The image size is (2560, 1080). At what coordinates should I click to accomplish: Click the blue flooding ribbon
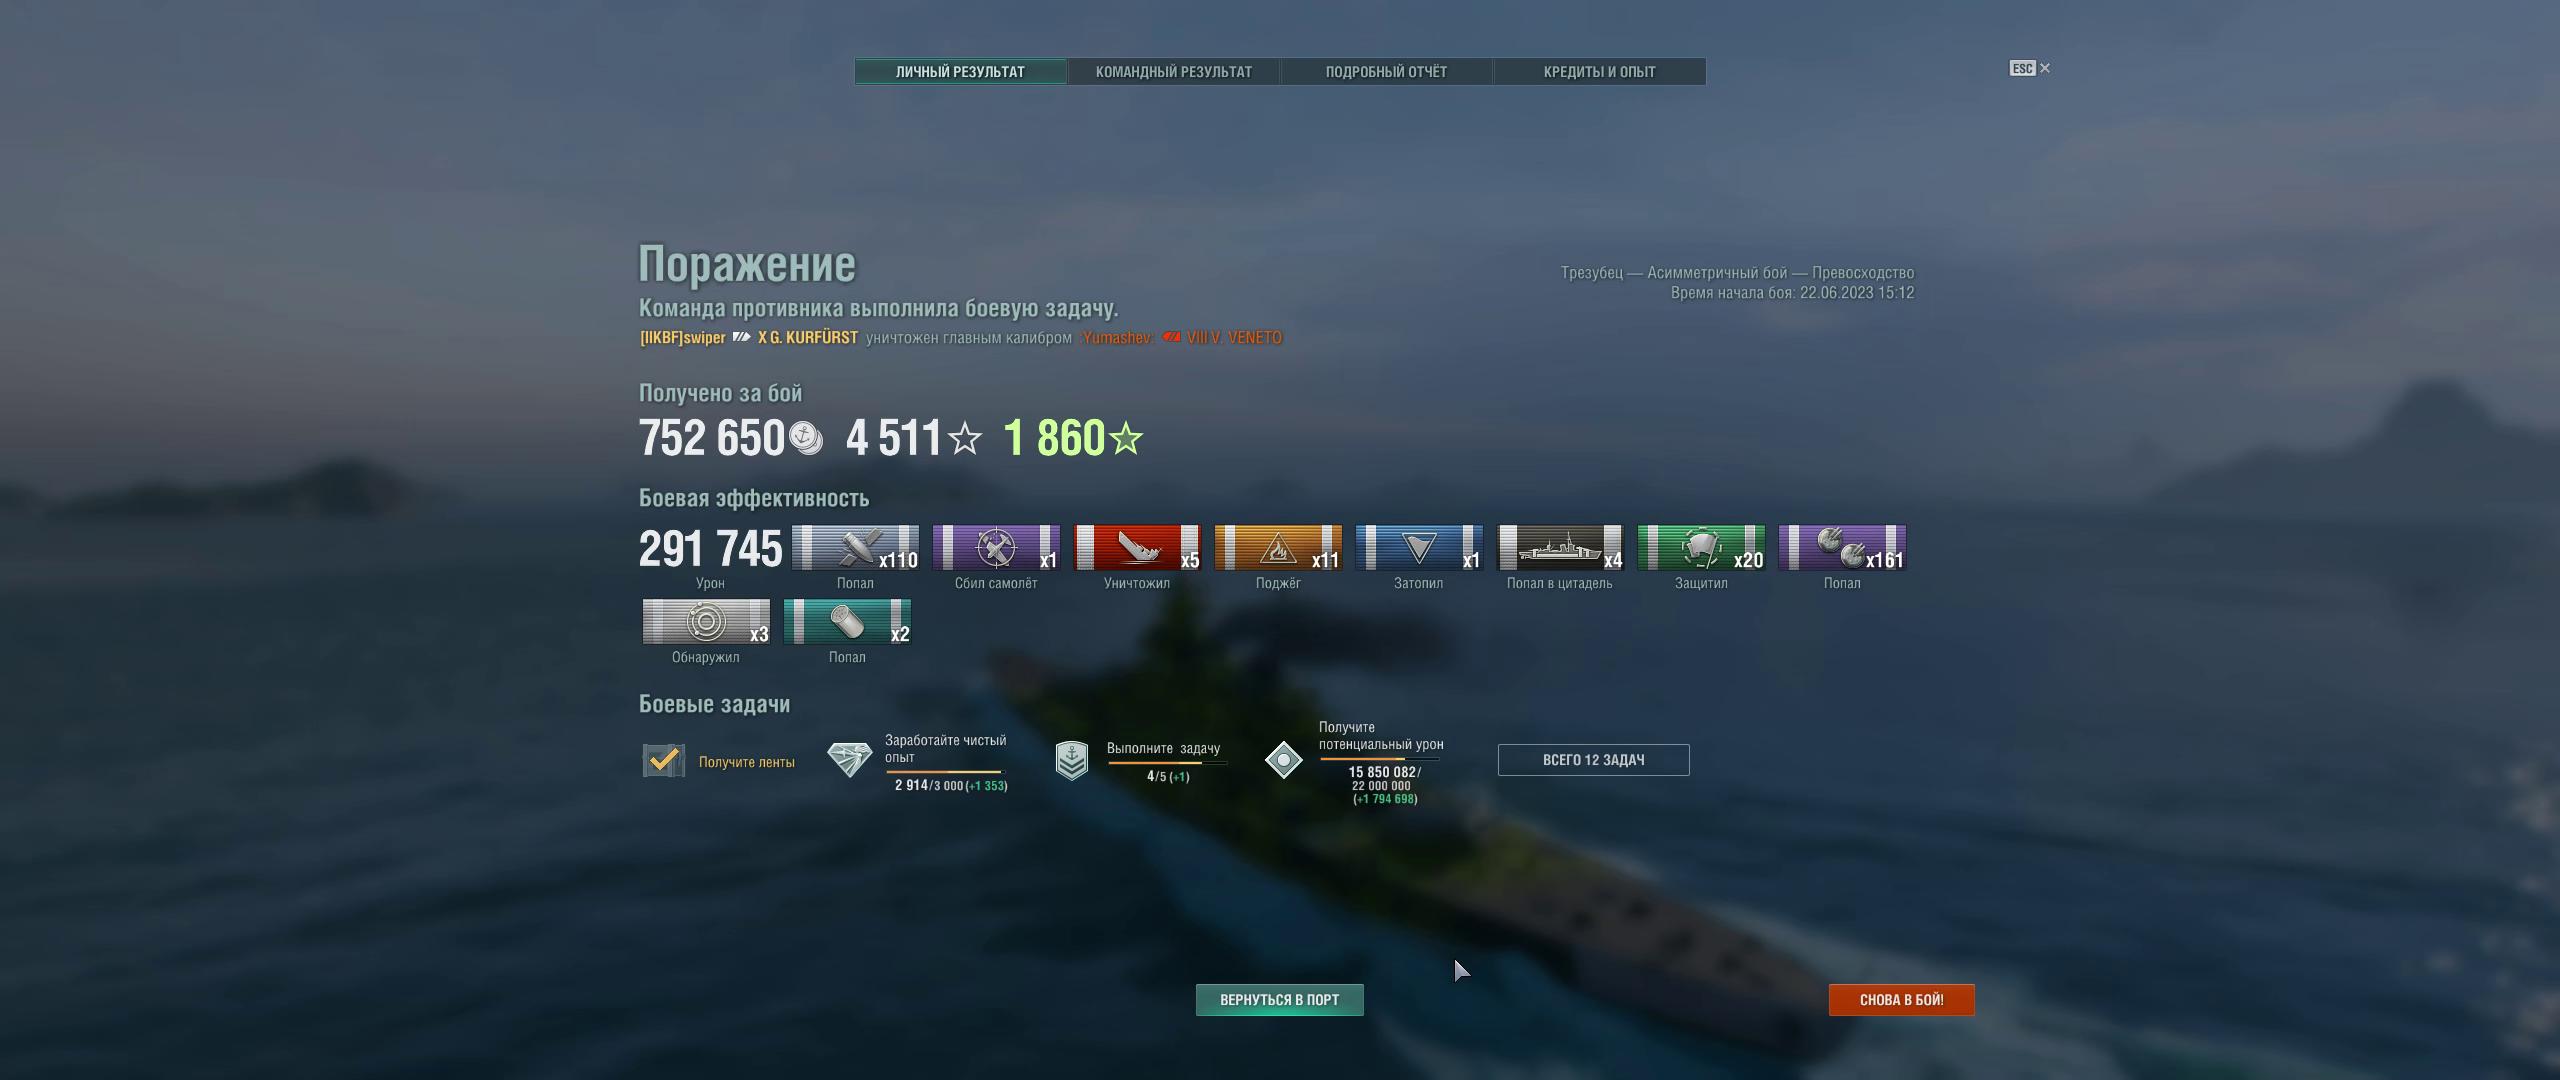pyautogui.click(x=1419, y=548)
